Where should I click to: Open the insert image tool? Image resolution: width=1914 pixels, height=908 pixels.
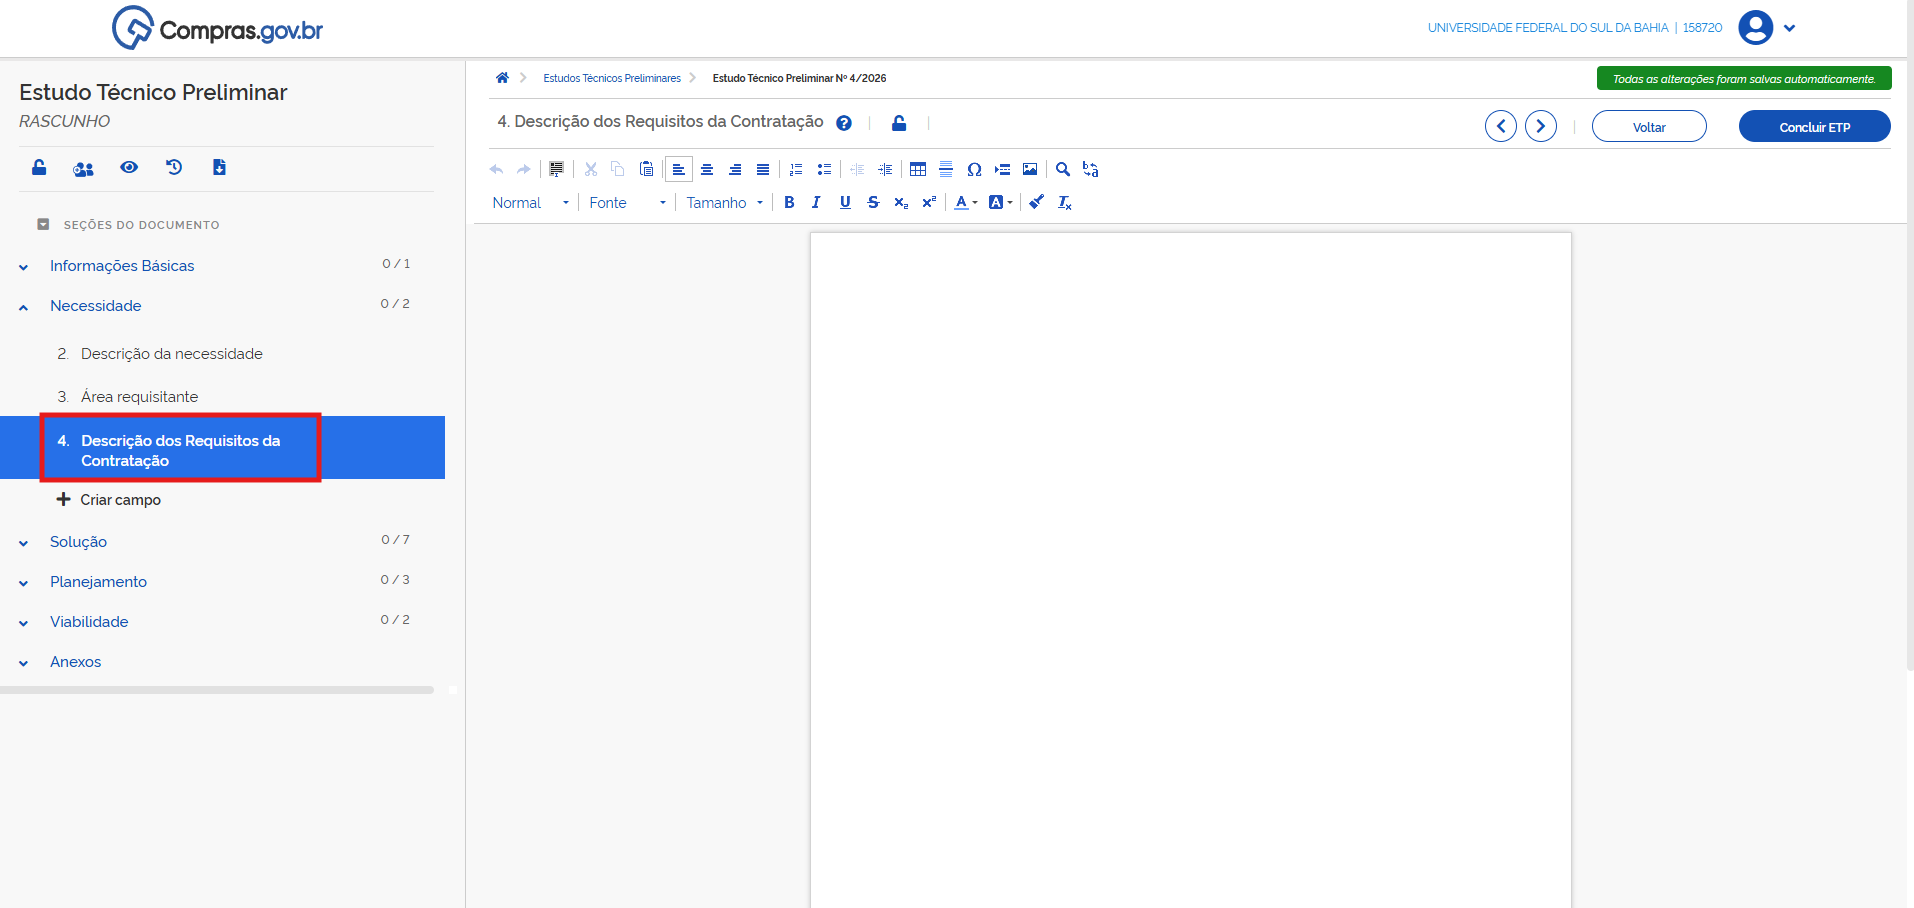click(1030, 169)
